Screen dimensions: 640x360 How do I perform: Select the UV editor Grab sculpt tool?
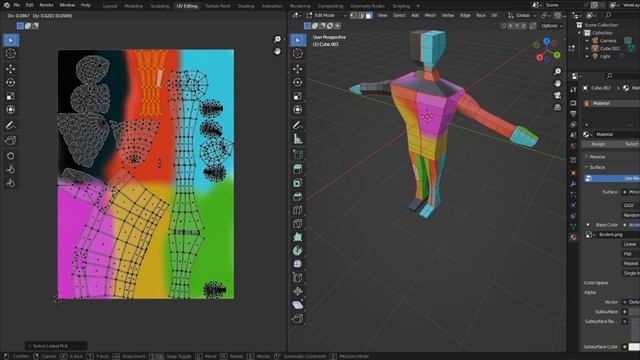[11, 156]
